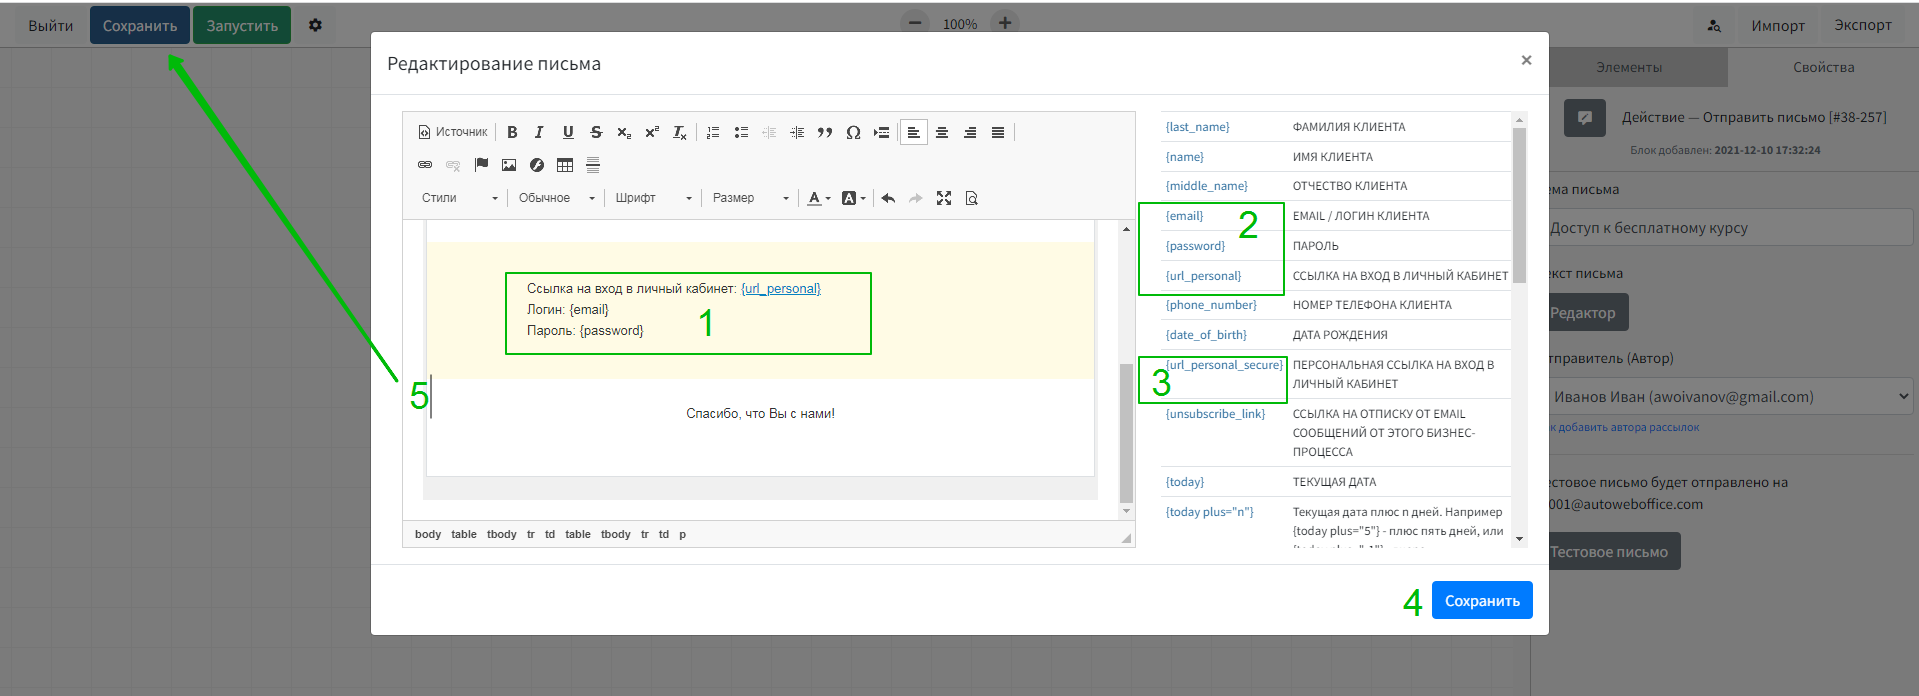Maximize the editor to full screen

943,198
